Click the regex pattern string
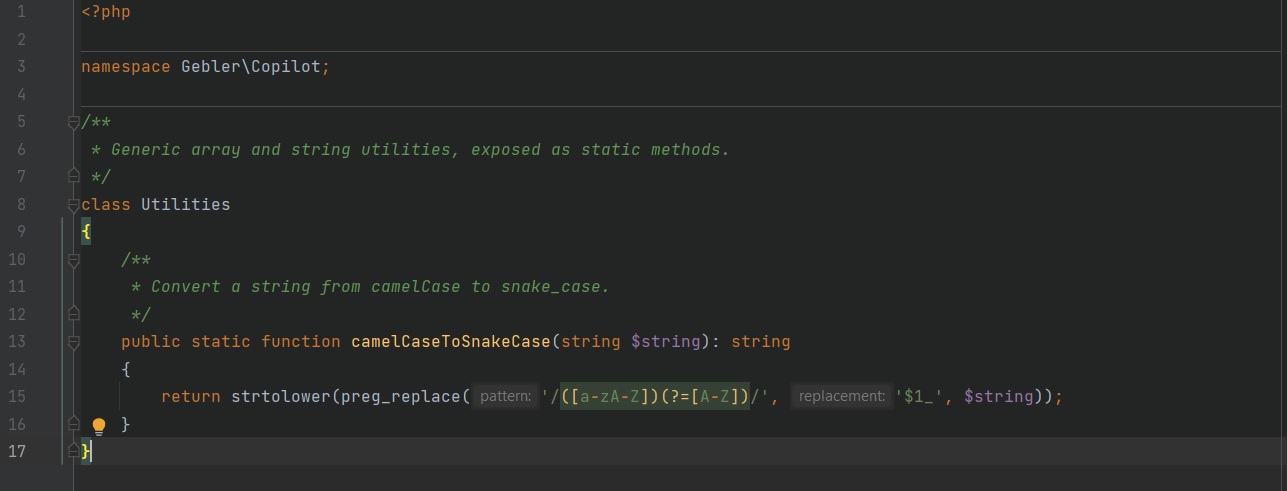Image resolution: width=1287 pixels, height=491 pixels. coord(655,396)
